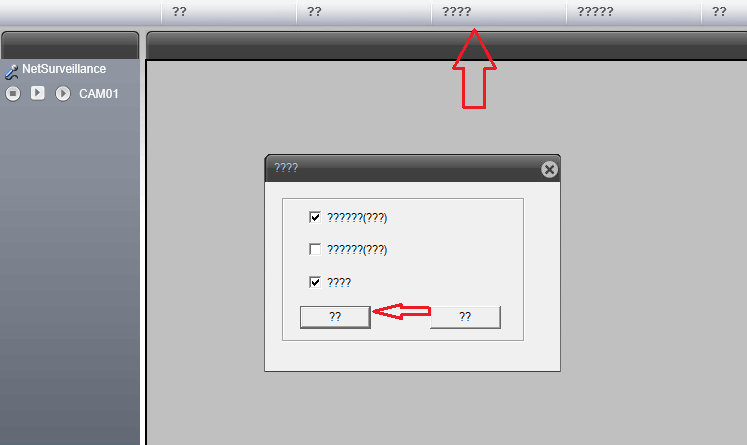Screen dimensions: 747x445
Task: Close the ???? dialog with its X icon
Action: pos(549,169)
